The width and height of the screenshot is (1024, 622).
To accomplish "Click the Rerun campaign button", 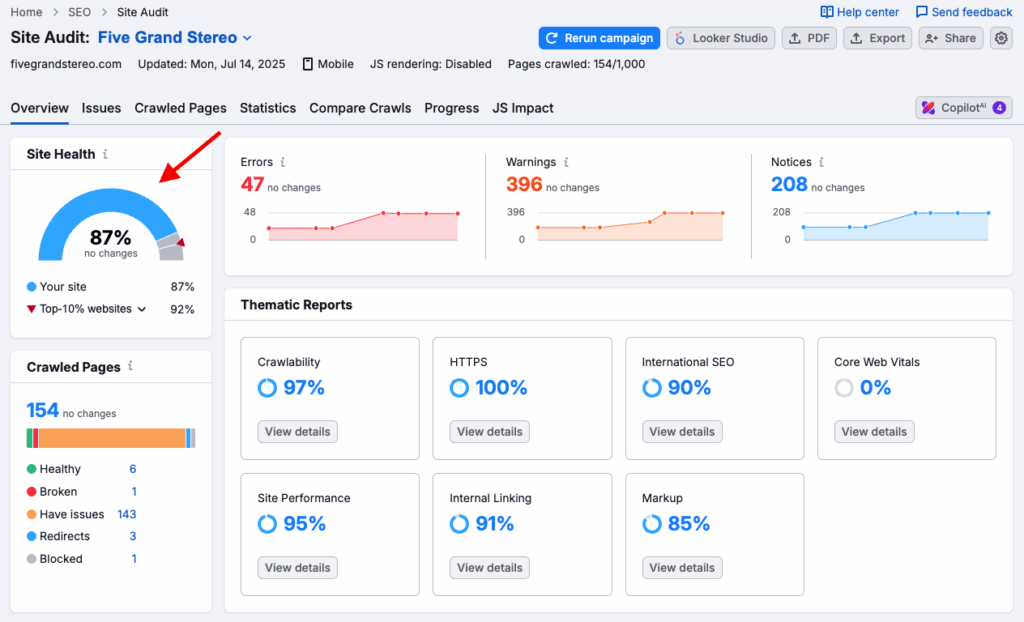I will coord(600,38).
